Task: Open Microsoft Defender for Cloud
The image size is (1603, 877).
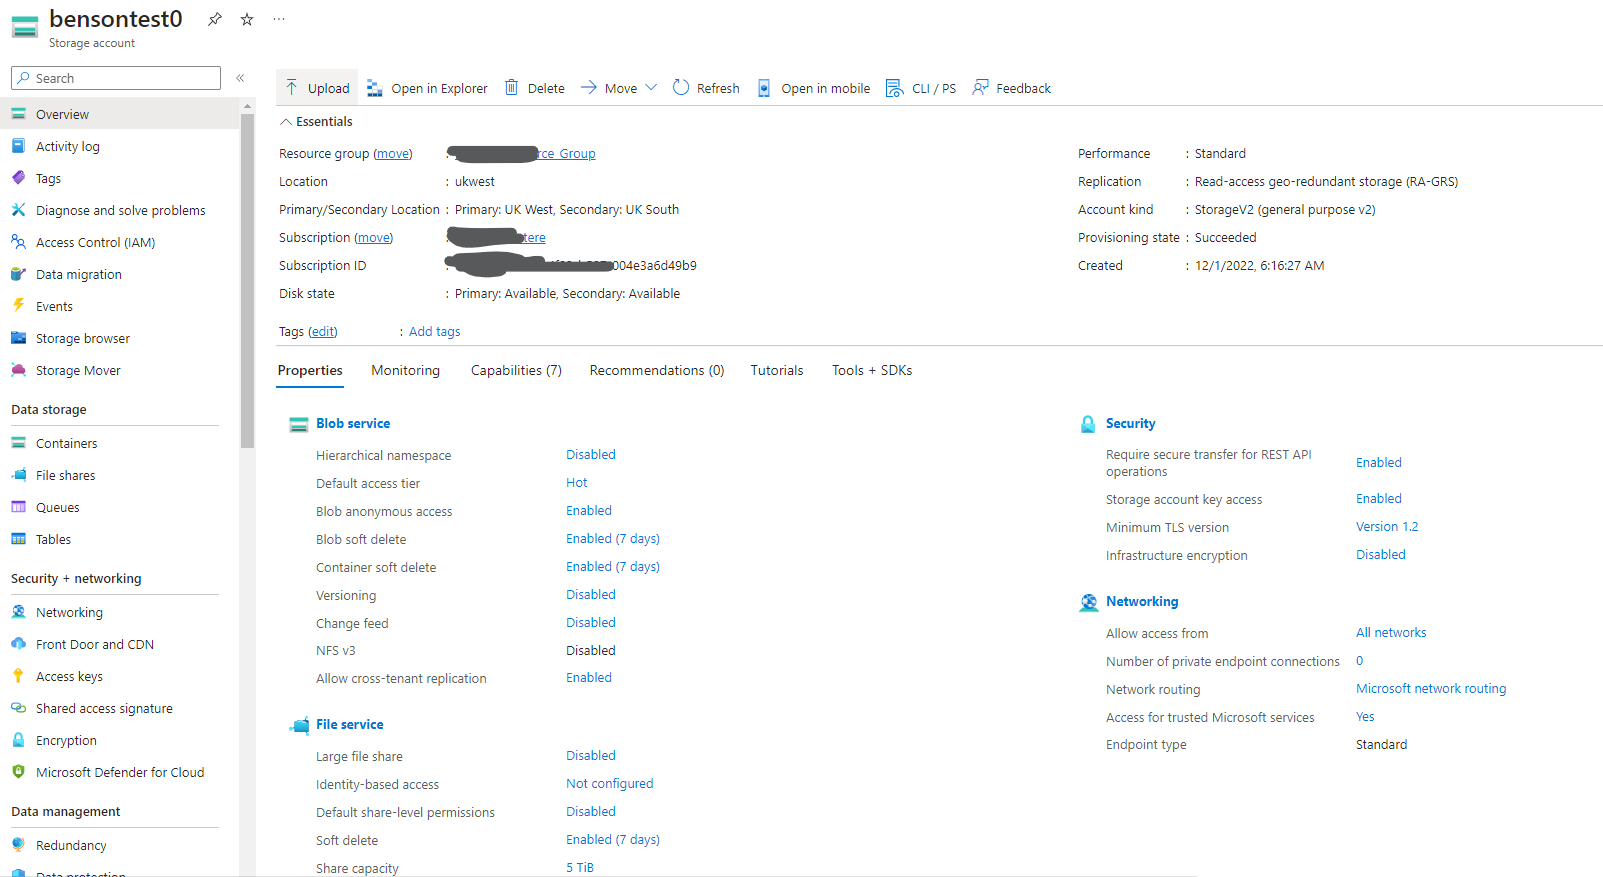Action: click(120, 772)
